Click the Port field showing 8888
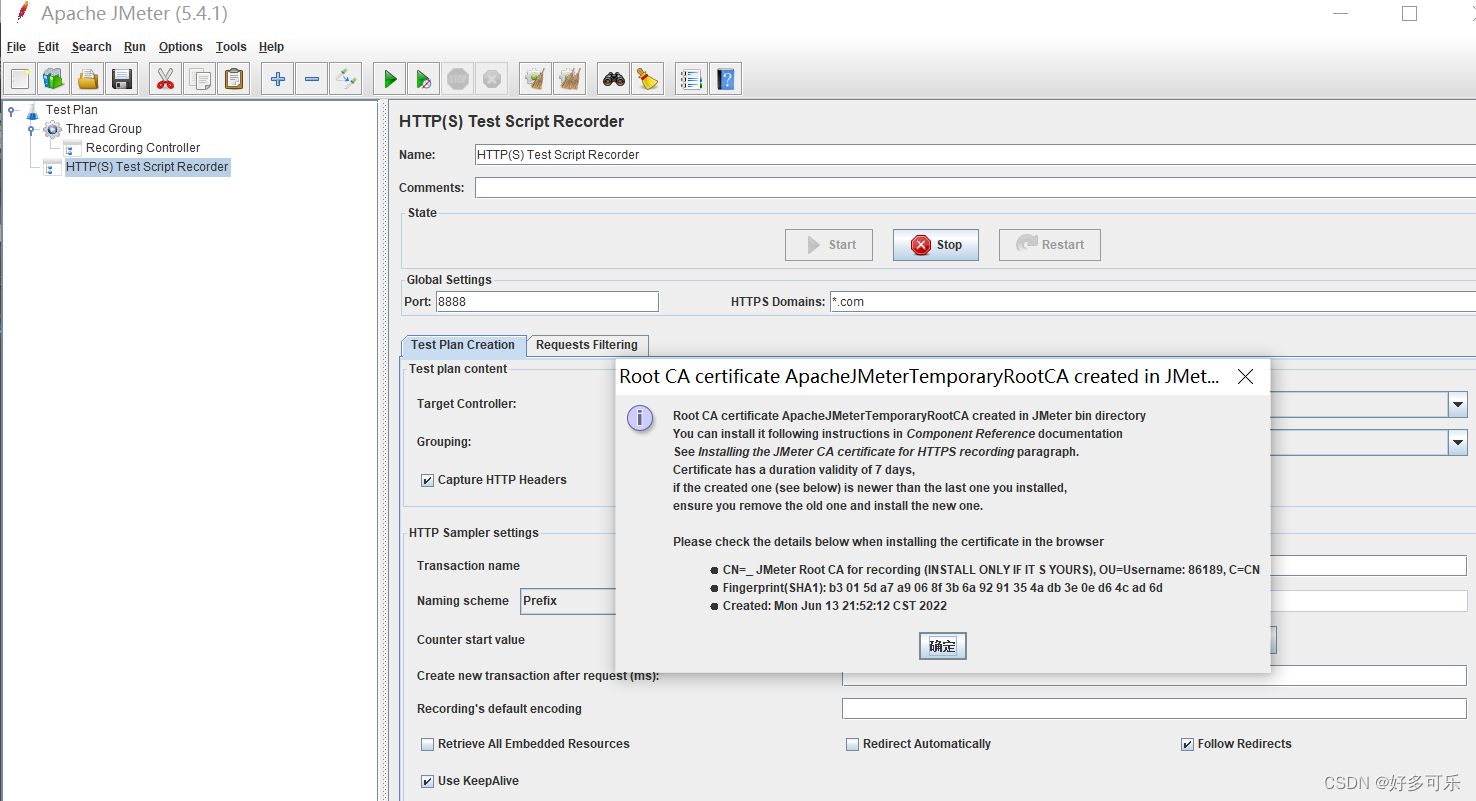 tap(547, 302)
